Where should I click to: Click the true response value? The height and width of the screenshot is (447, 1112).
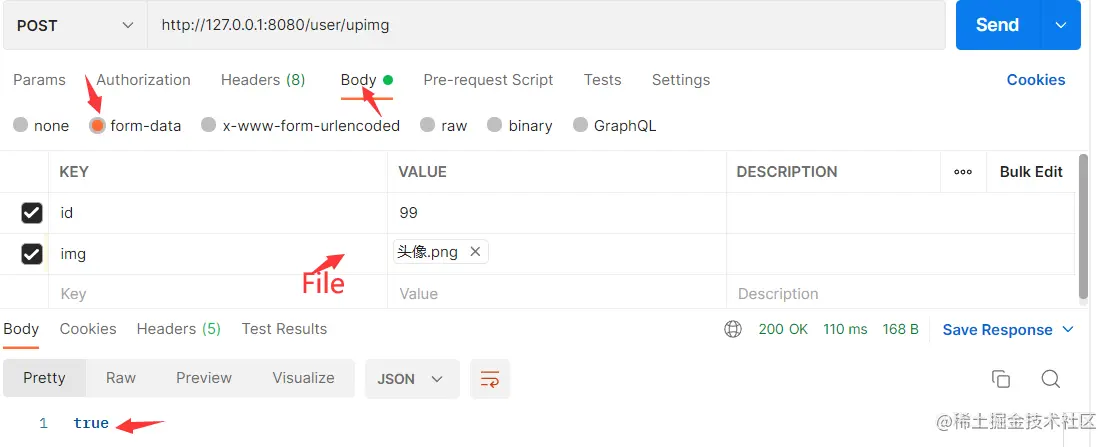click(91, 424)
